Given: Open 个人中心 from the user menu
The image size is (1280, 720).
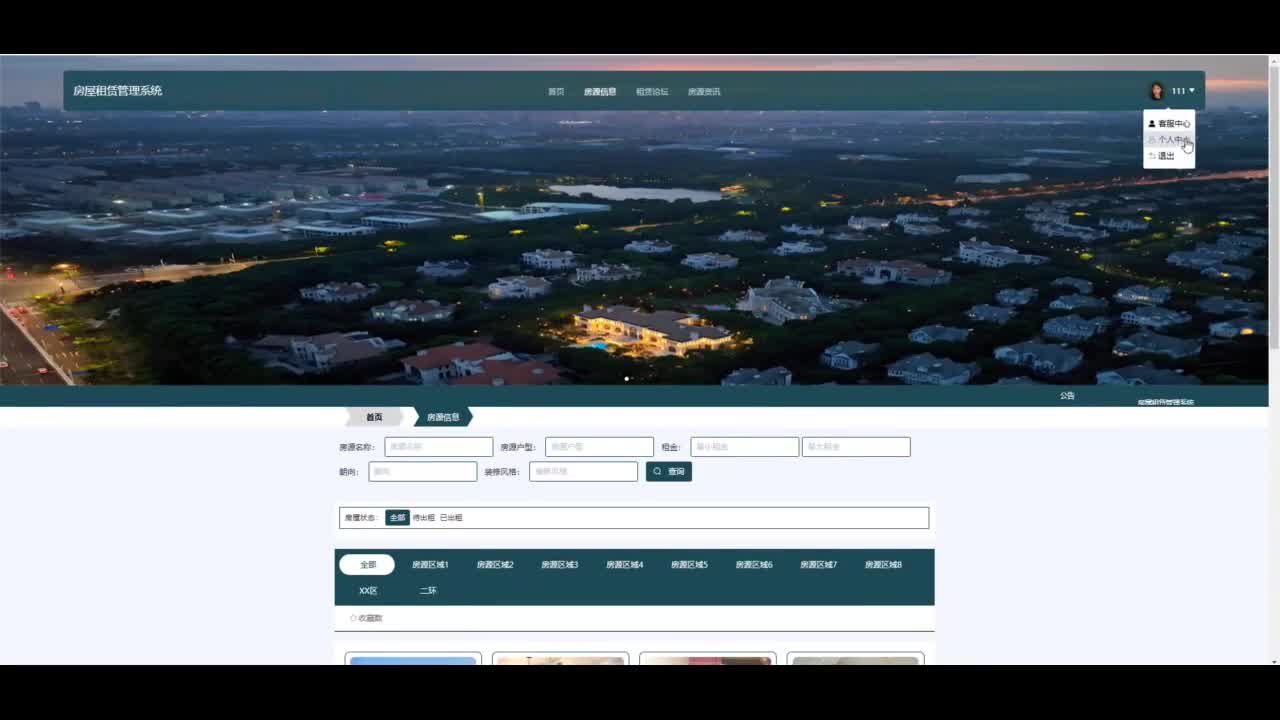Looking at the screenshot, I should [x=1169, y=140].
